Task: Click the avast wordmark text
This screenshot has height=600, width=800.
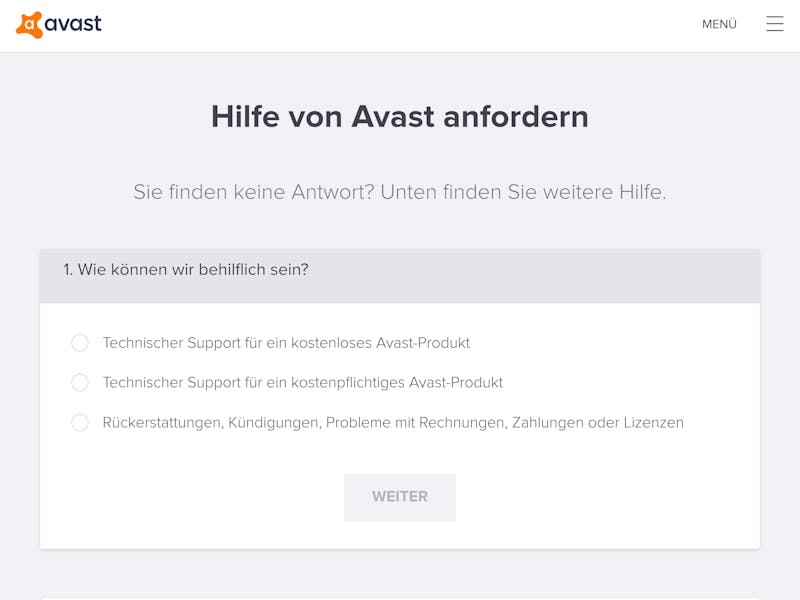Action: 73,24
